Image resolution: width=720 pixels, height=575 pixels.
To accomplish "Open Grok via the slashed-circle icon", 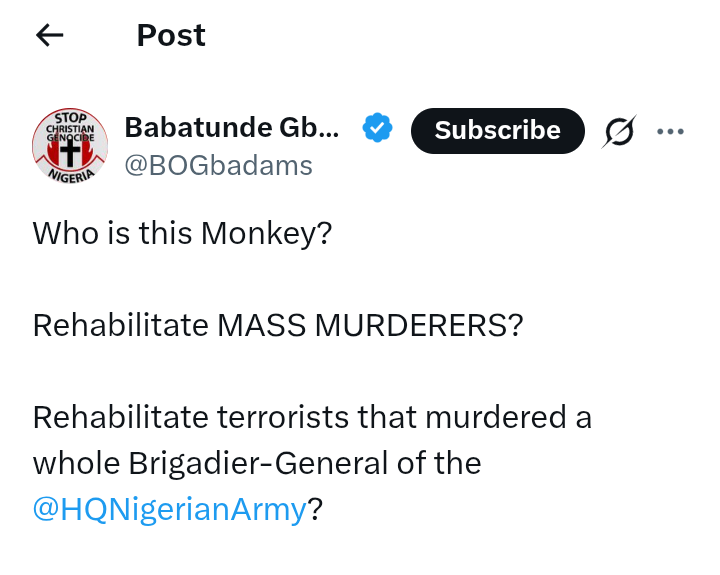I will 620,131.
